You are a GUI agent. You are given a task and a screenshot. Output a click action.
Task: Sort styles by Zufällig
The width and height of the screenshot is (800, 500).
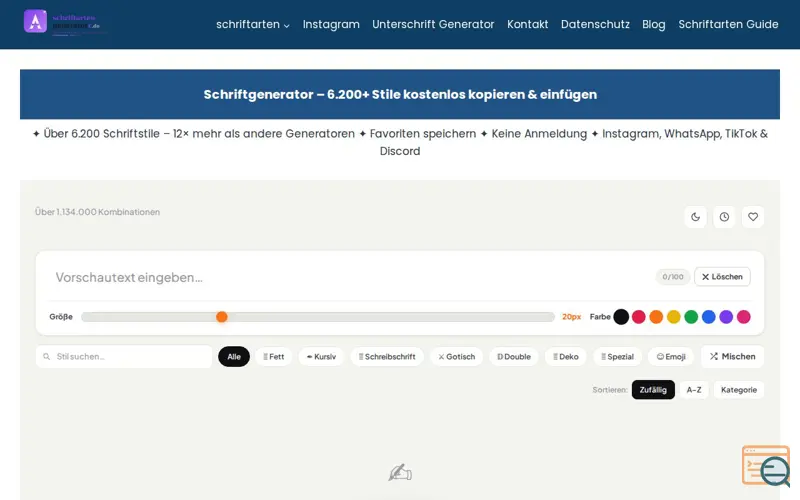click(x=653, y=390)
